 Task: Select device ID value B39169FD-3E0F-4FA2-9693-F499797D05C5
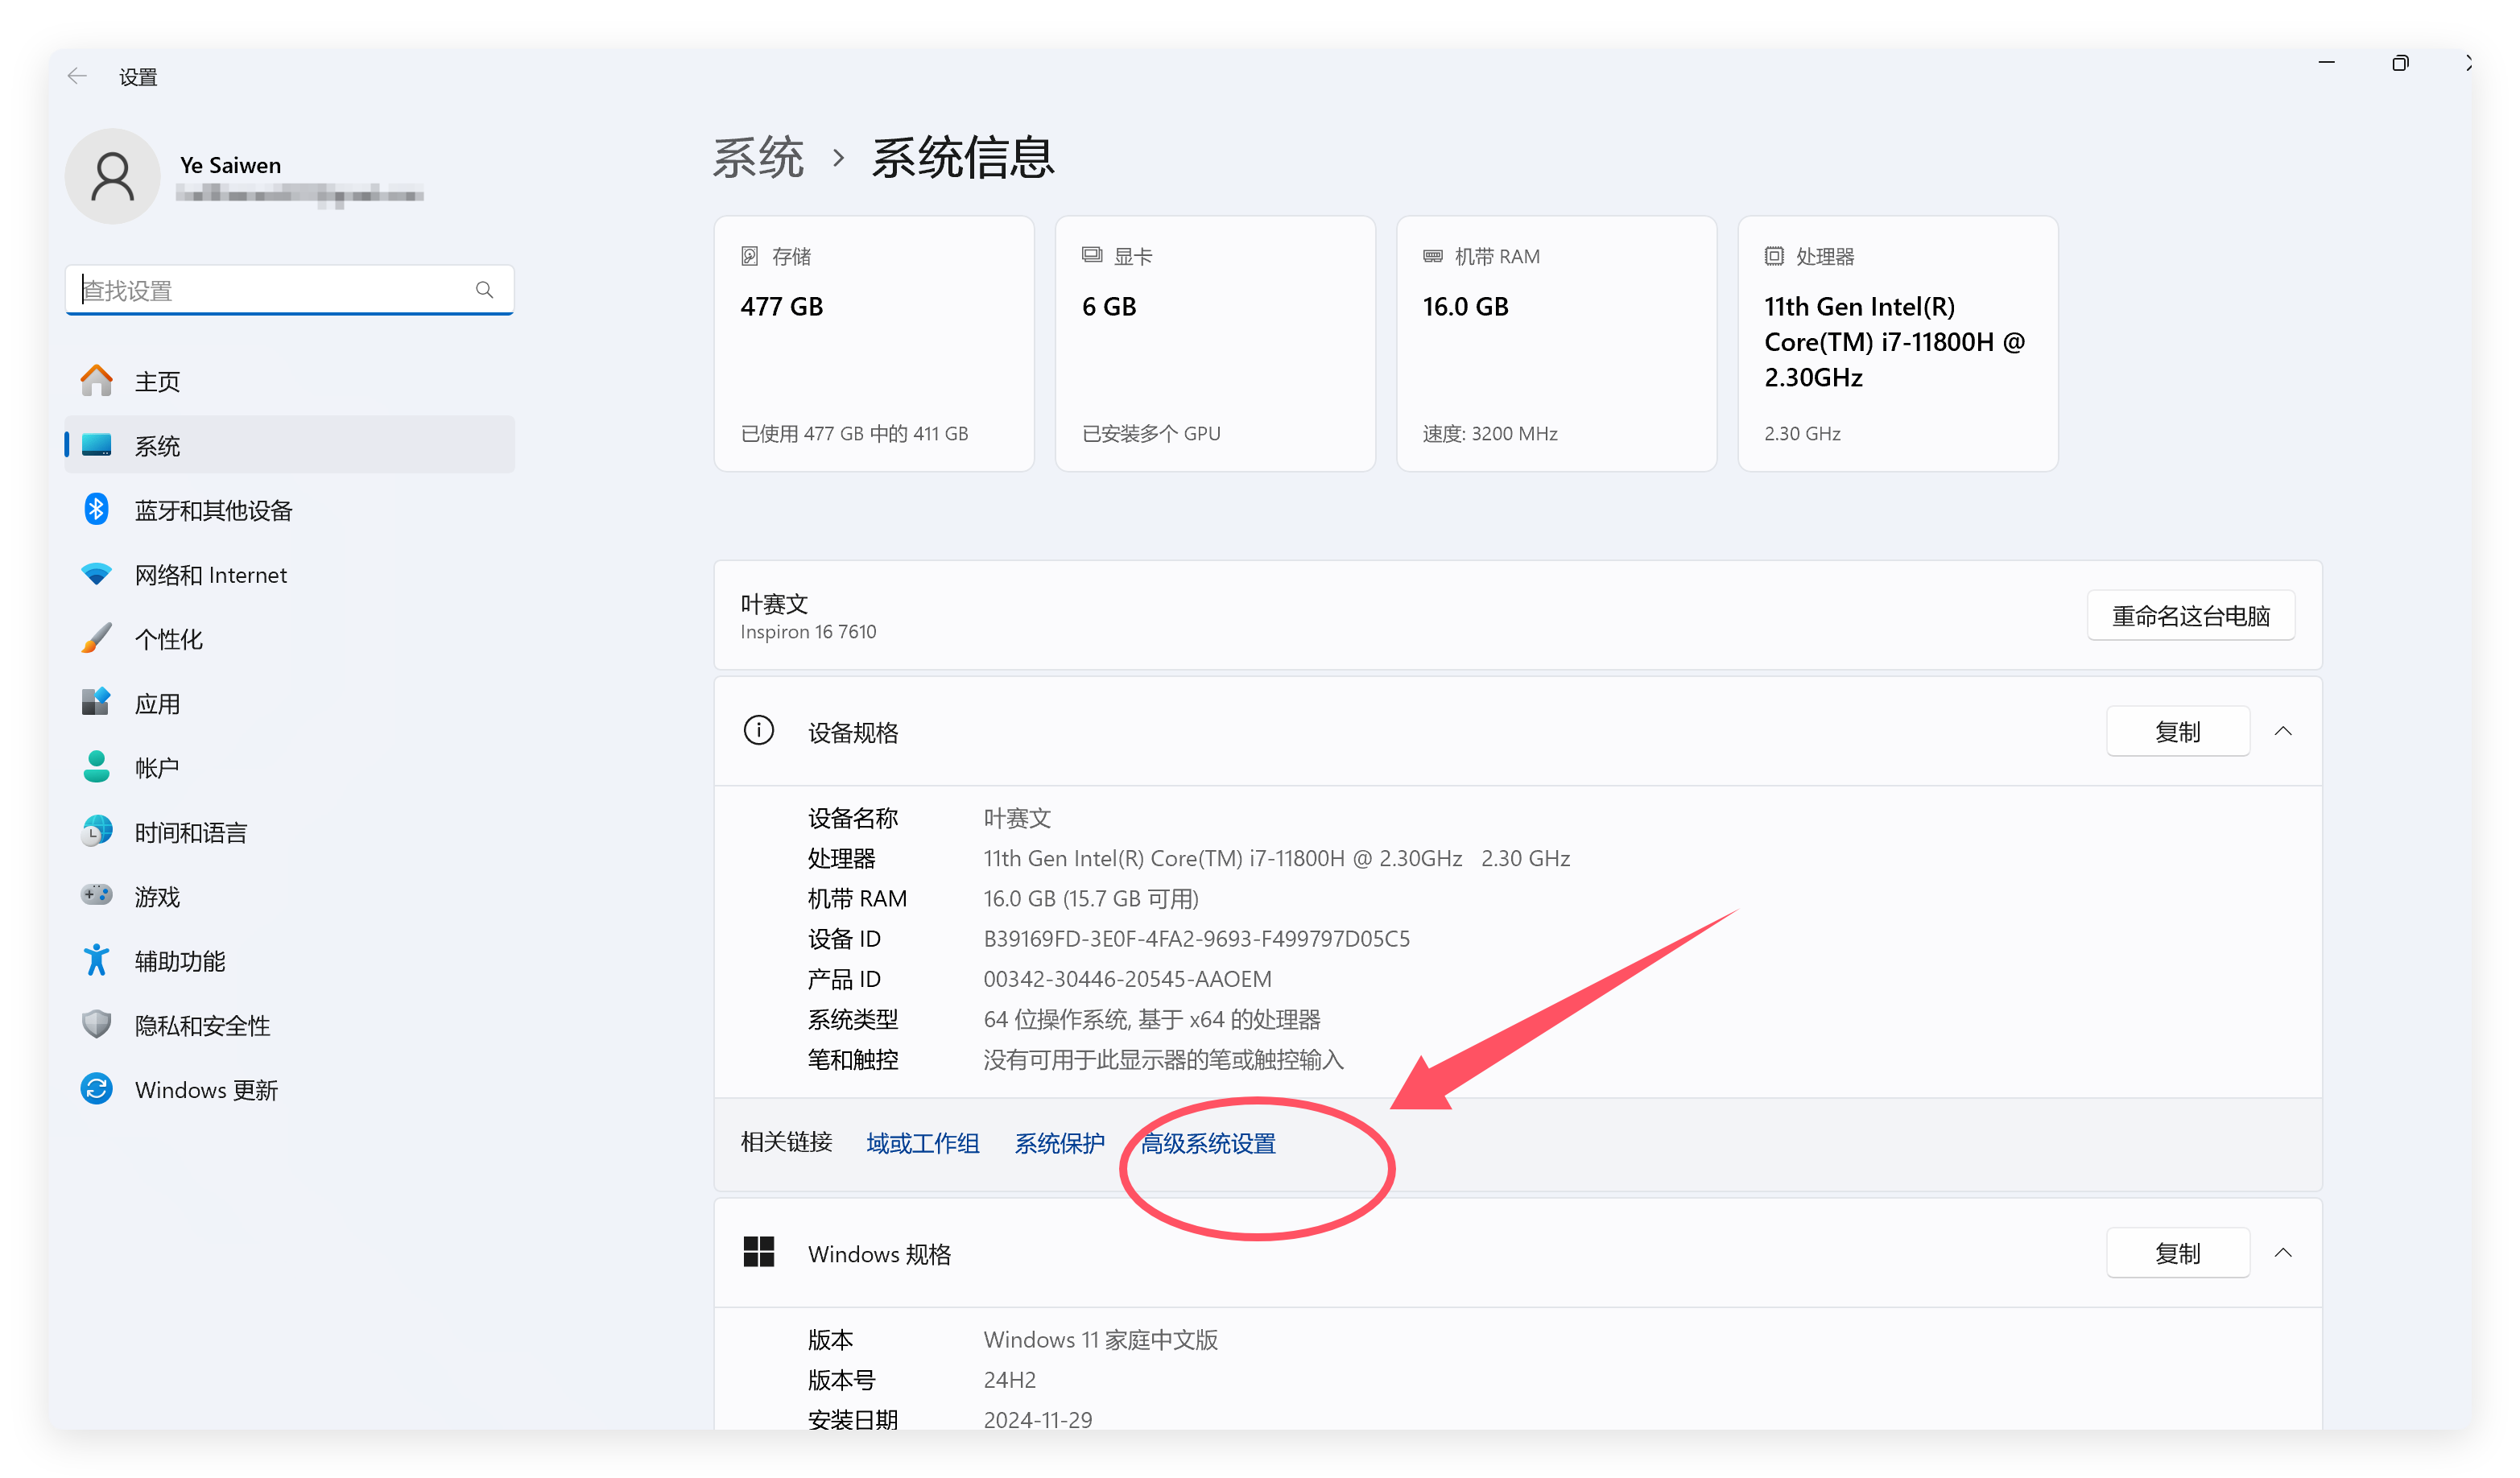1197,938
